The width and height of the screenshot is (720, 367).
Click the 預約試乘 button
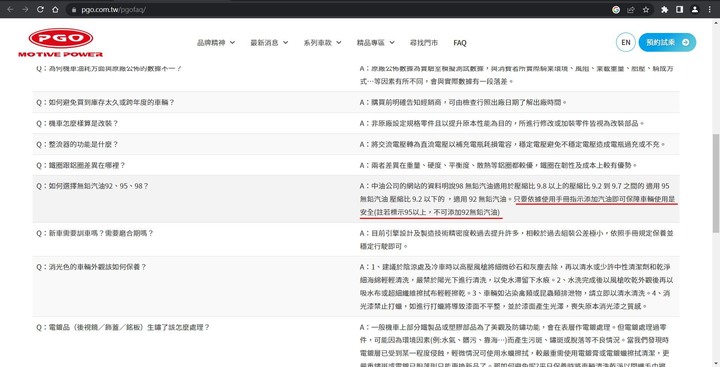pos(667,42)
